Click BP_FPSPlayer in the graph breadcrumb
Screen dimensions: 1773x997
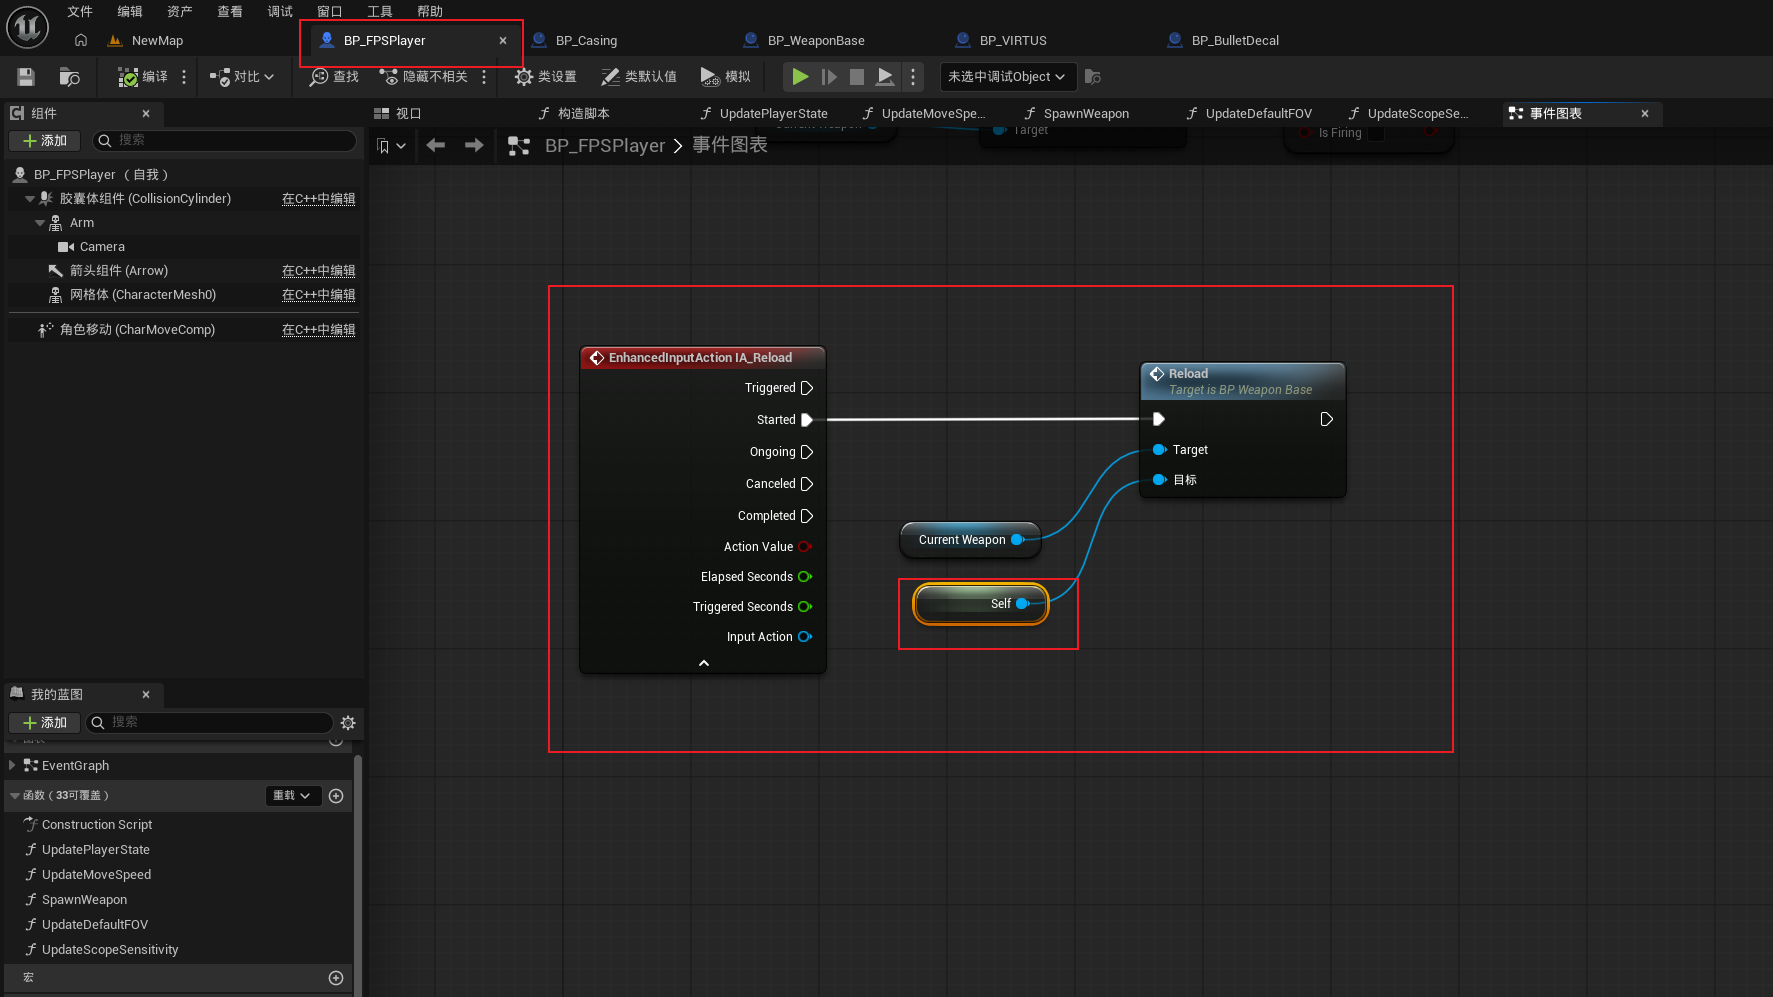click(605, 146)
